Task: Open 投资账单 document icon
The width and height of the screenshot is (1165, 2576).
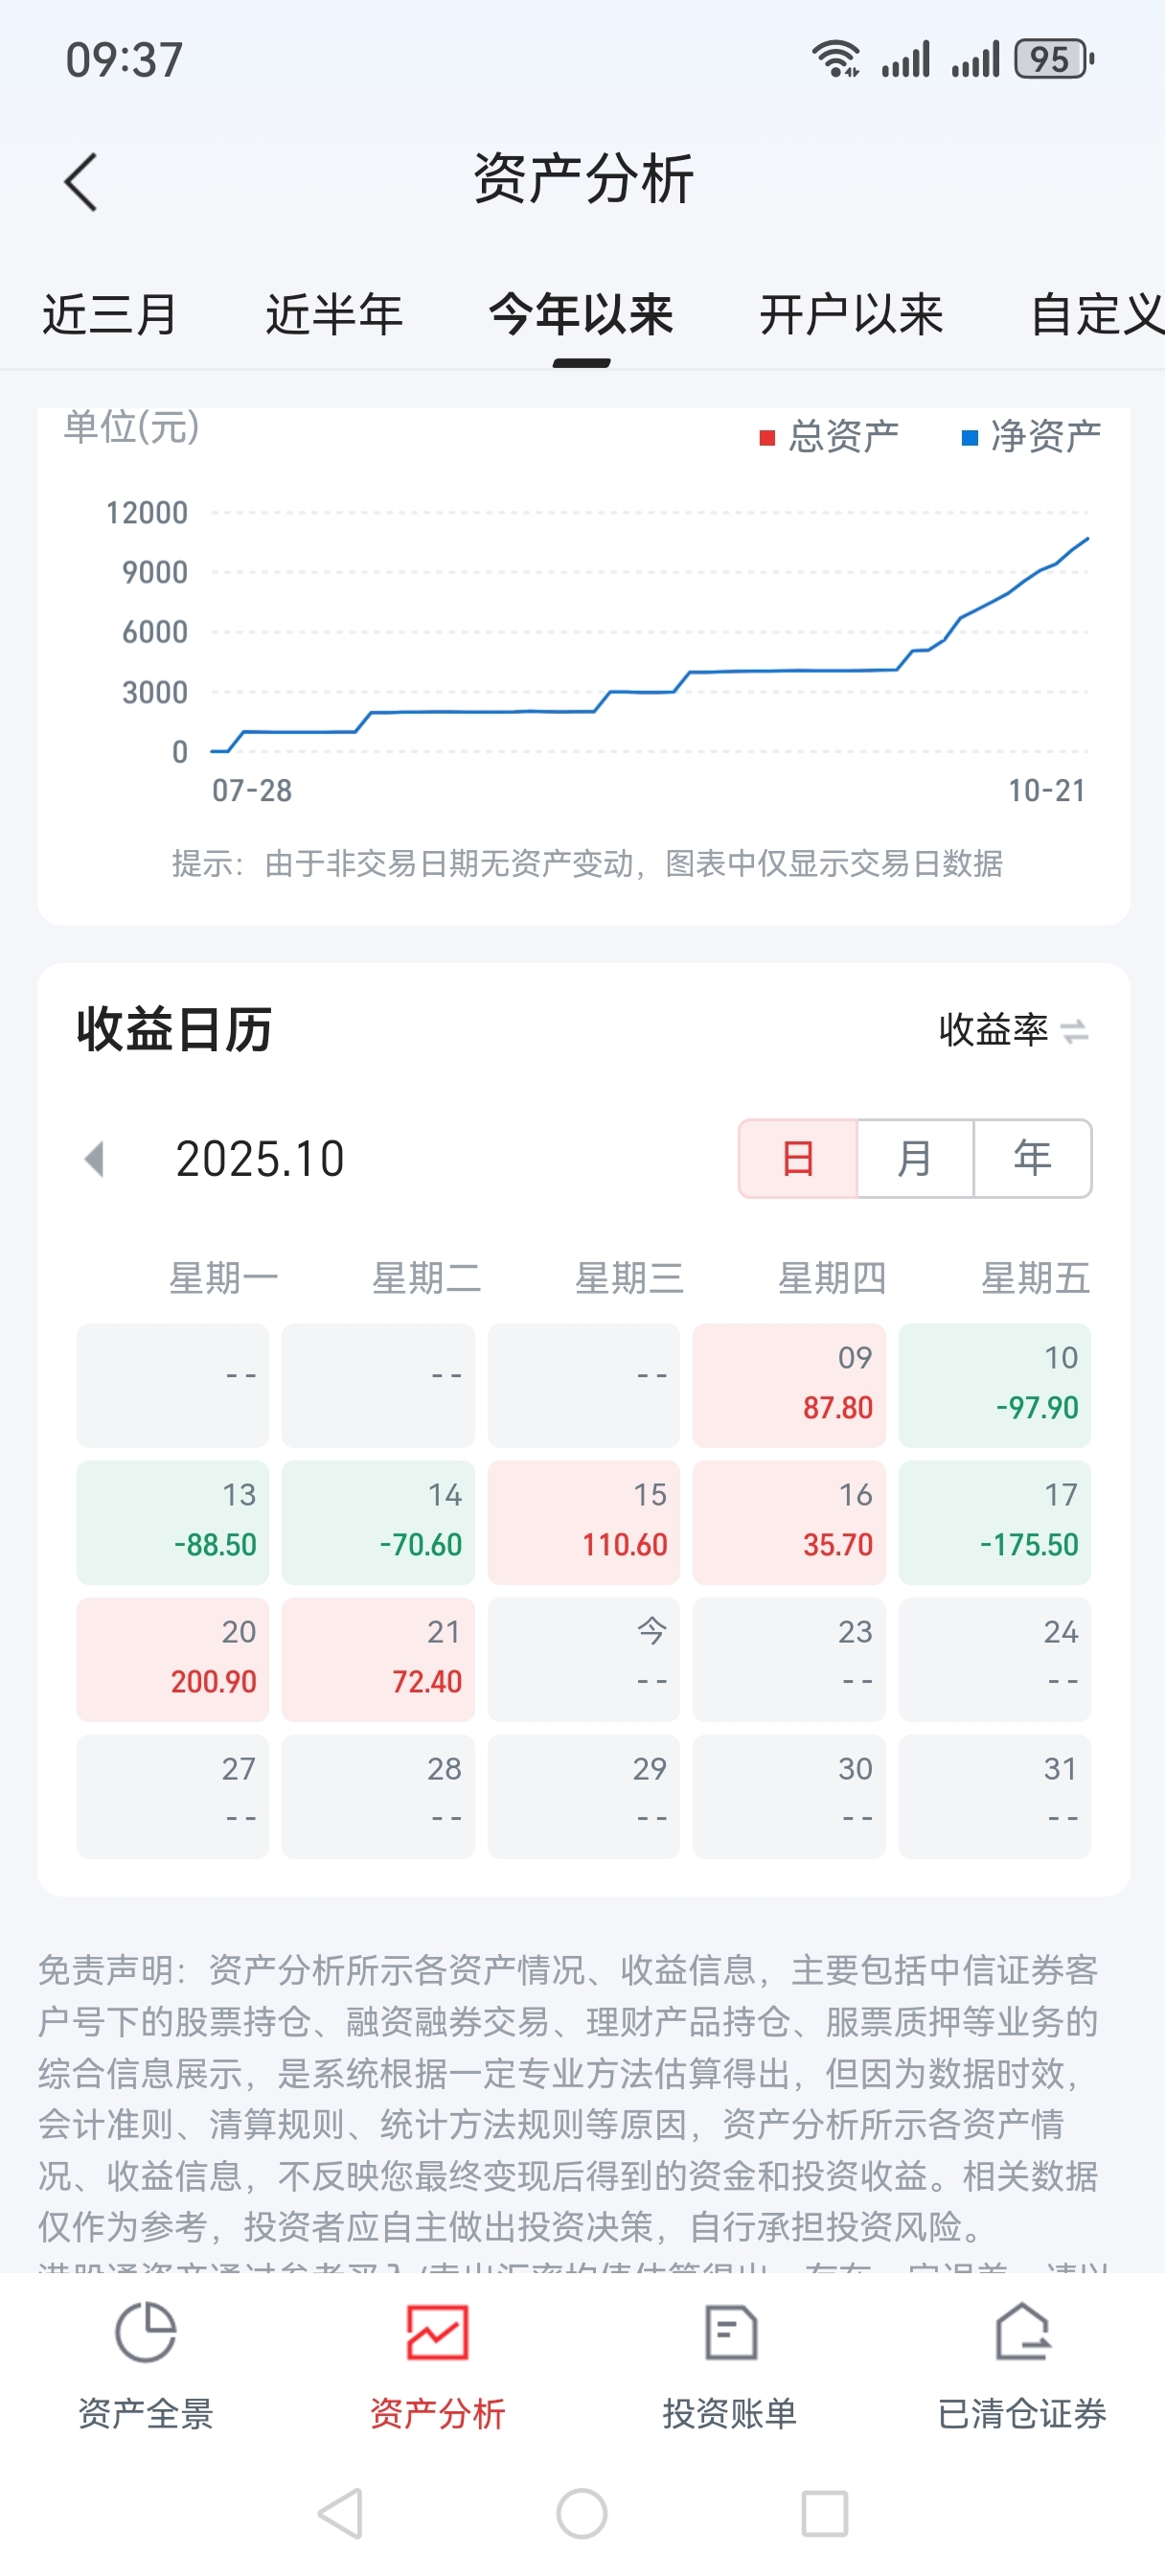Action: pos(730,2332)
